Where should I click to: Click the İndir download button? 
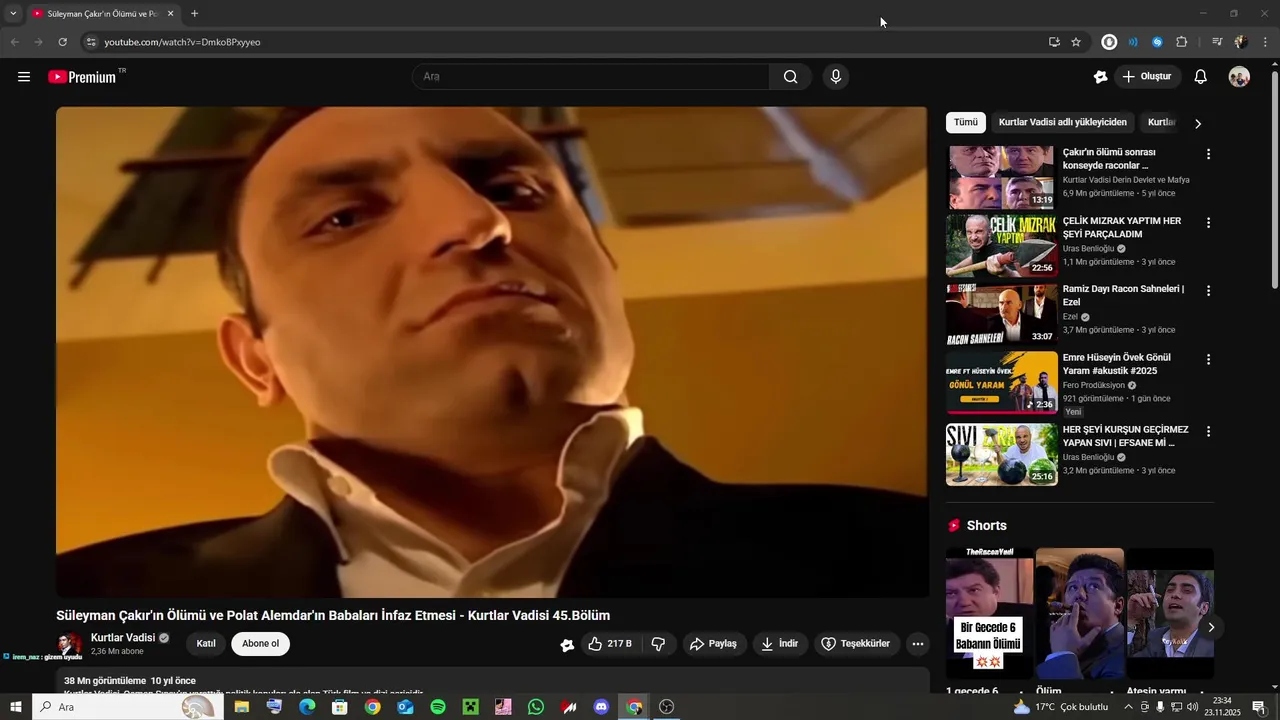pyautogui.click(x=780, y=644)
